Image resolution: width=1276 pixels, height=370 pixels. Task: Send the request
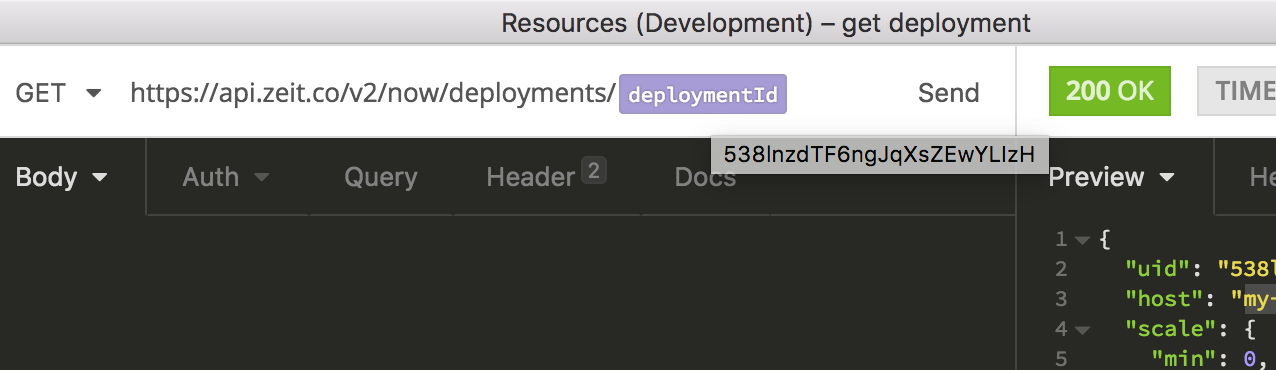[x=948, y=93]
